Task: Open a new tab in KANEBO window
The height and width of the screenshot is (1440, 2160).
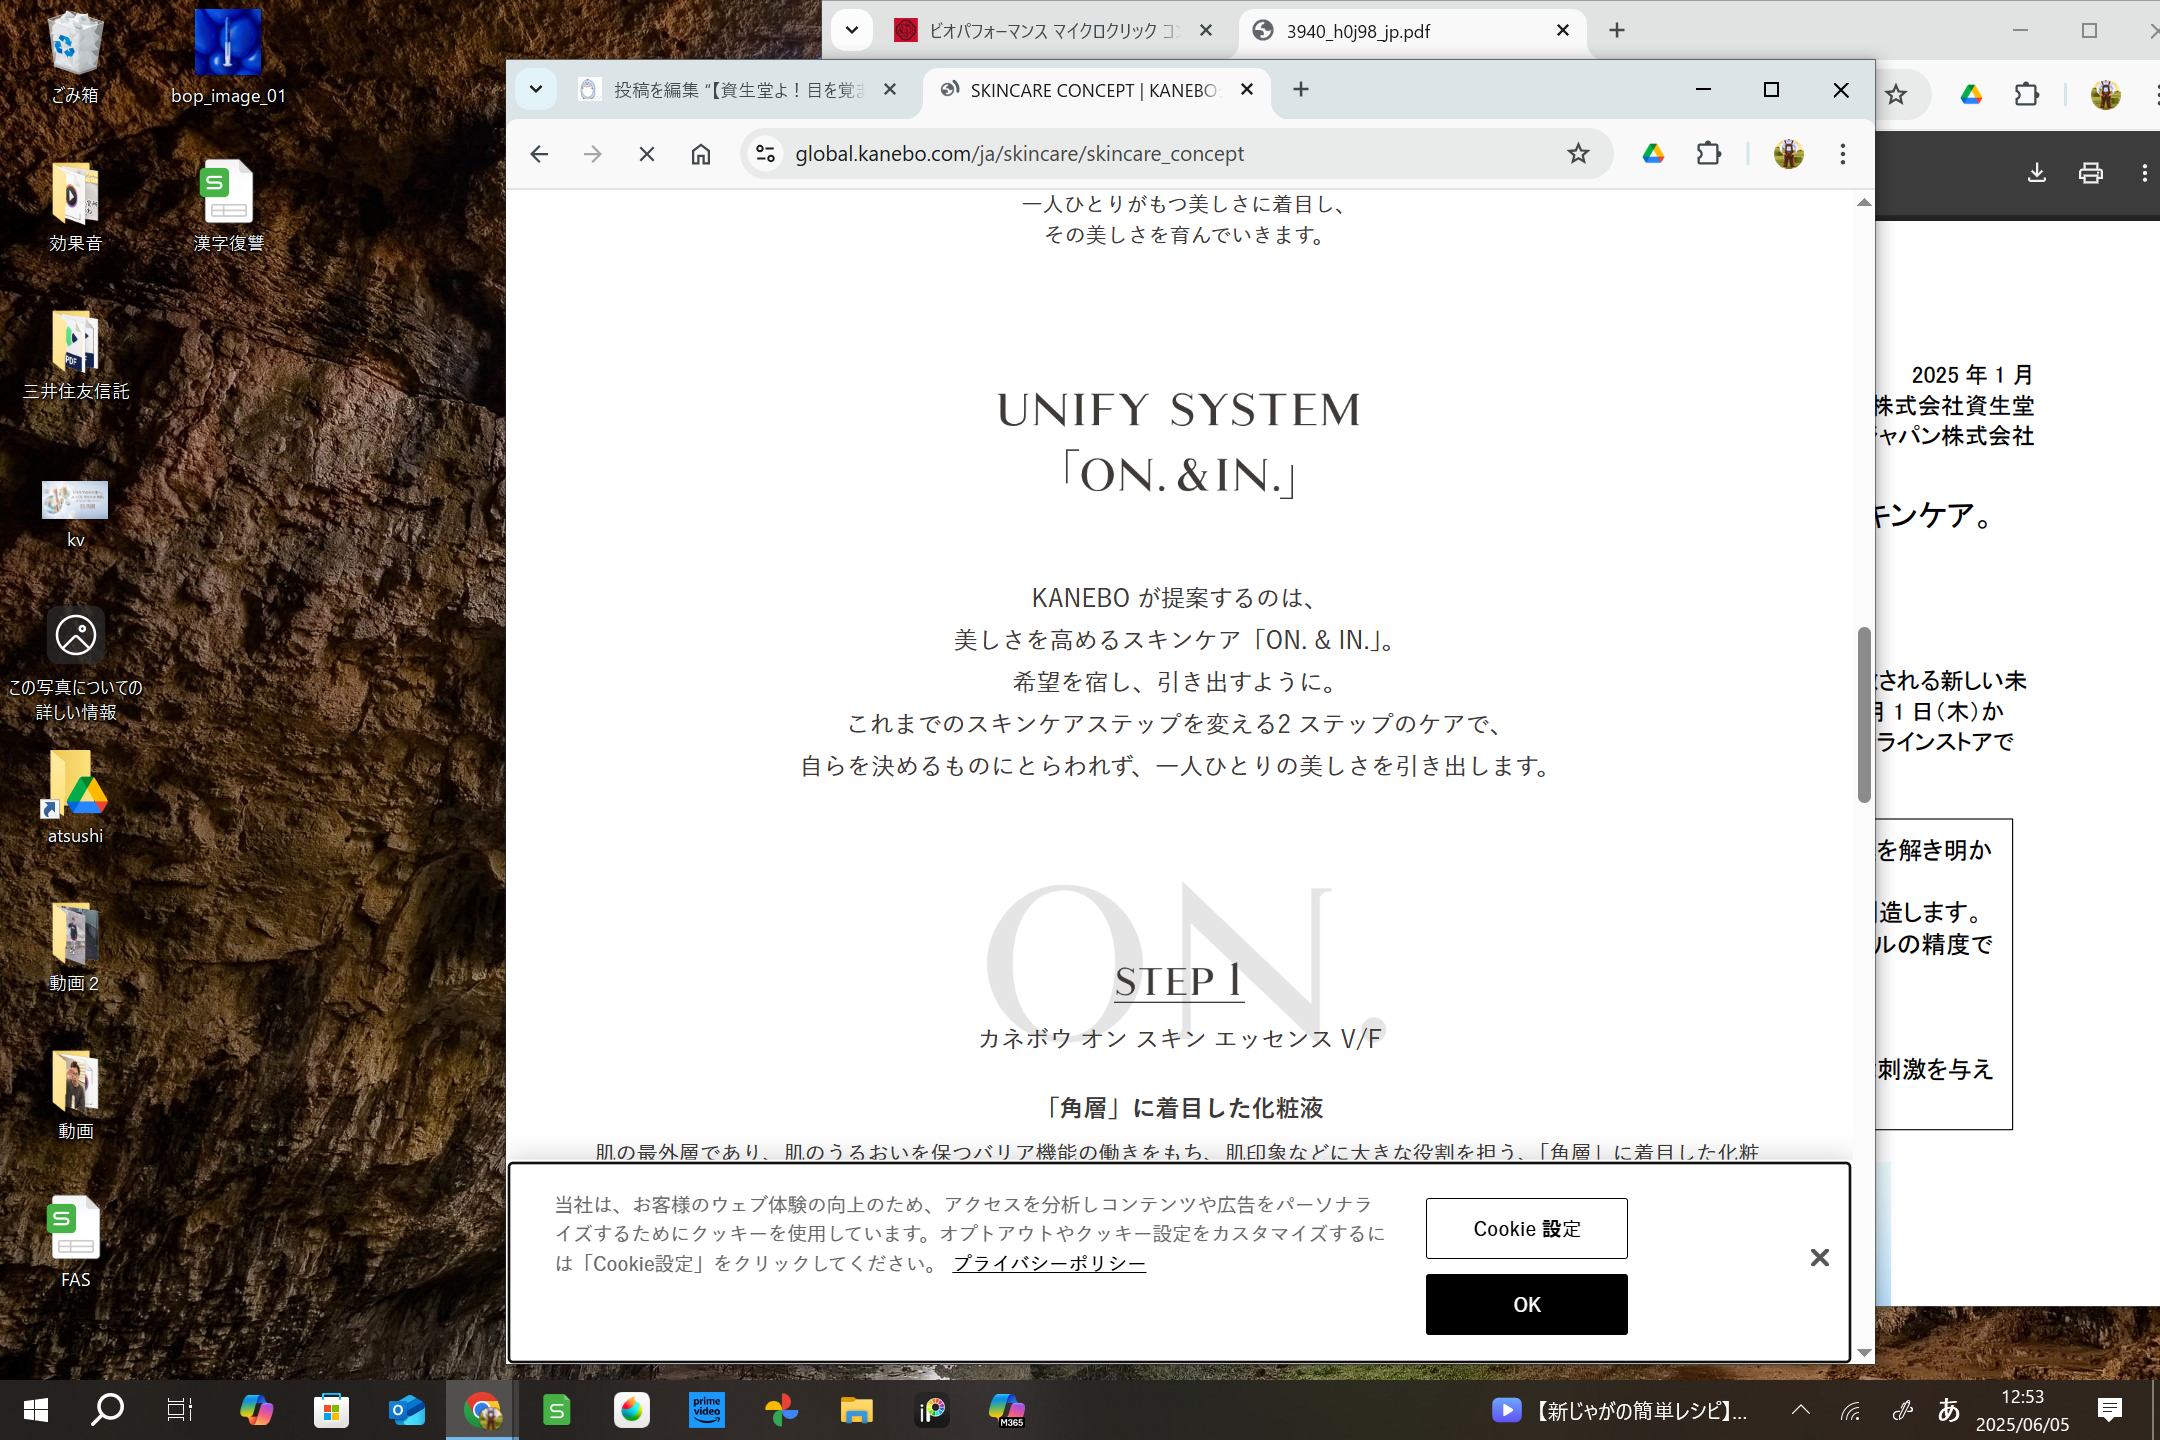Action: point(1301,90)
